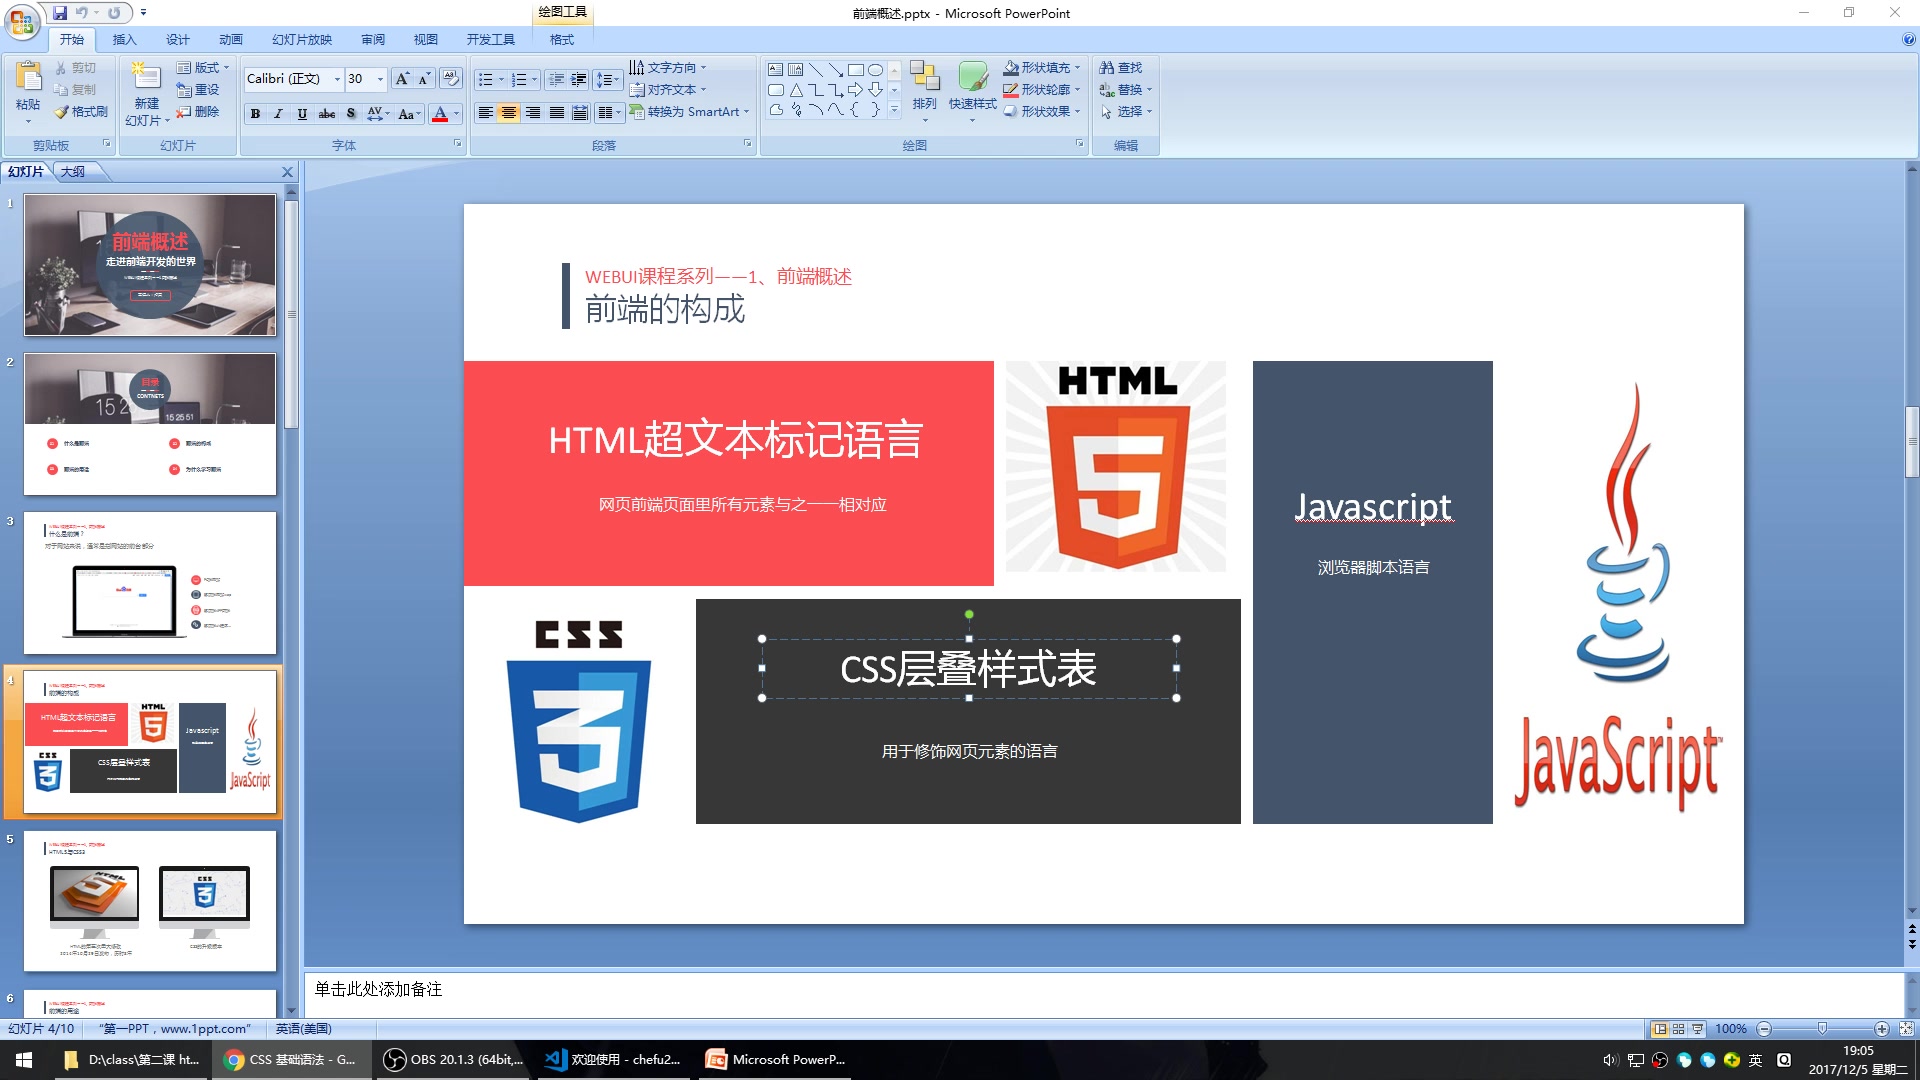
Task: Click the Paste clipboard icon
Action: point(28,76)
